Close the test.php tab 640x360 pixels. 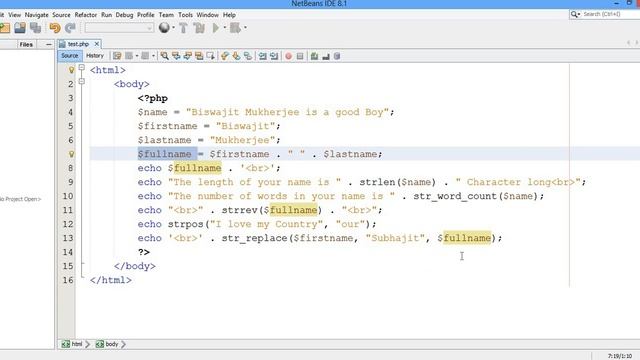(97, 44)
